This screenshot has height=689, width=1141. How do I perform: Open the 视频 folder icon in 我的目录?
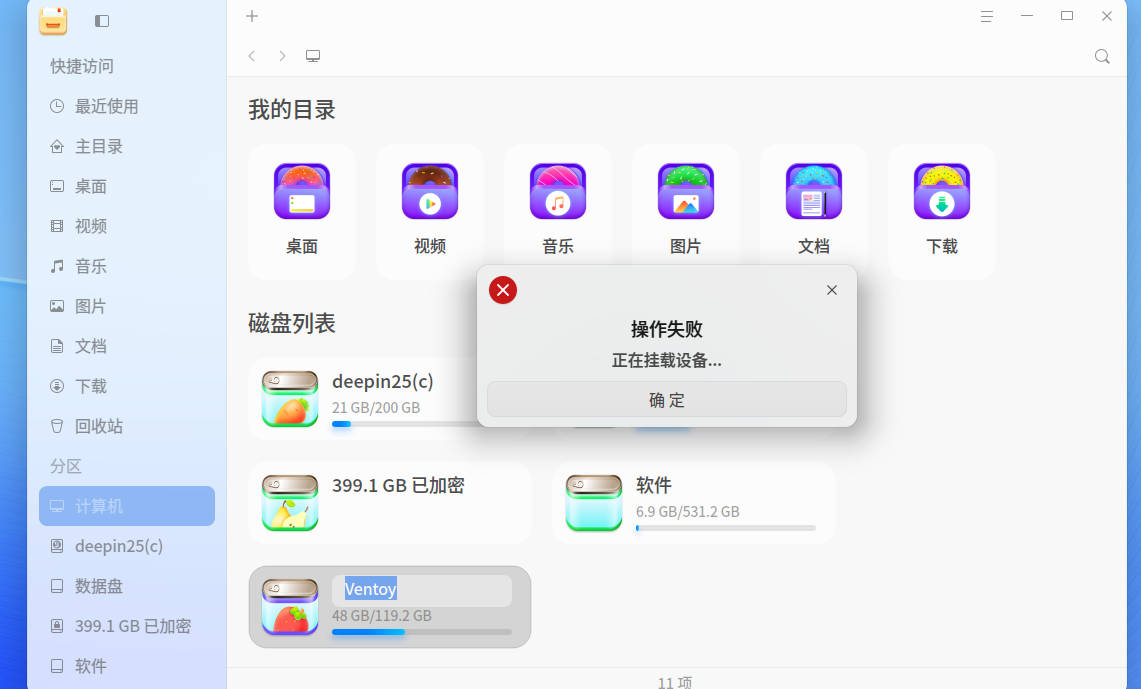point(430,191)
